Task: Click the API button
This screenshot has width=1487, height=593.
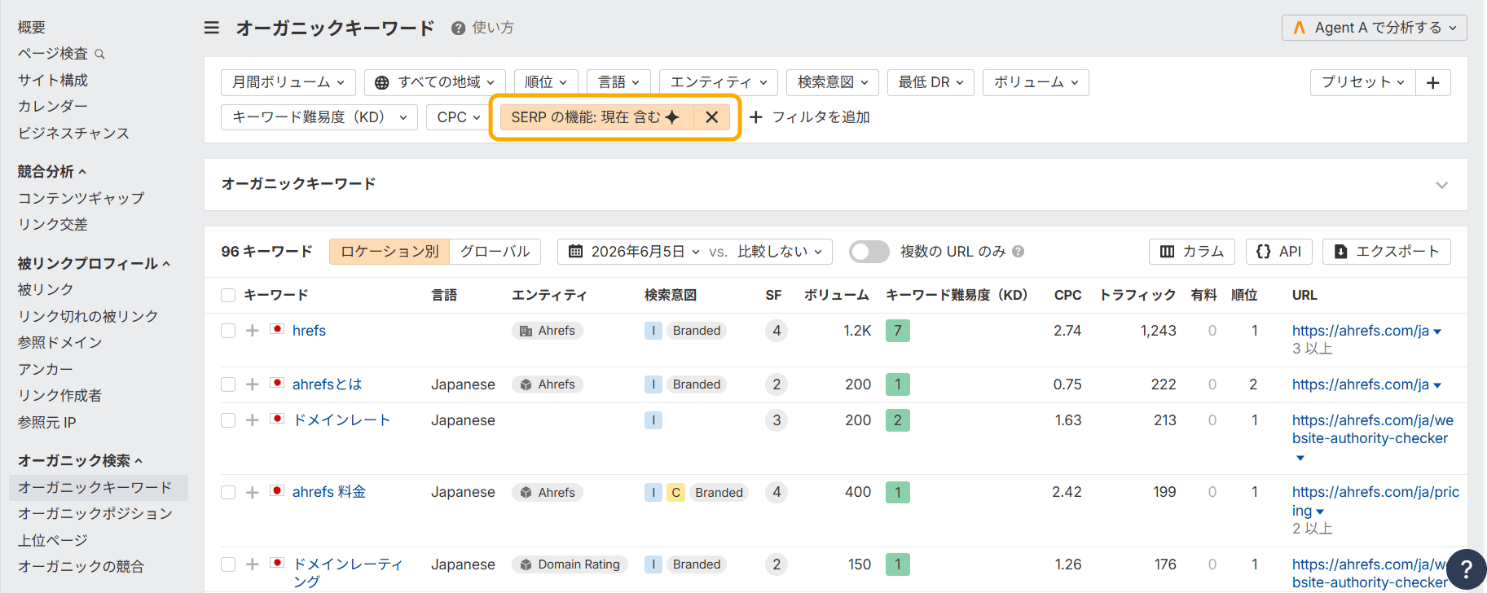Action: coord(1279,251)
